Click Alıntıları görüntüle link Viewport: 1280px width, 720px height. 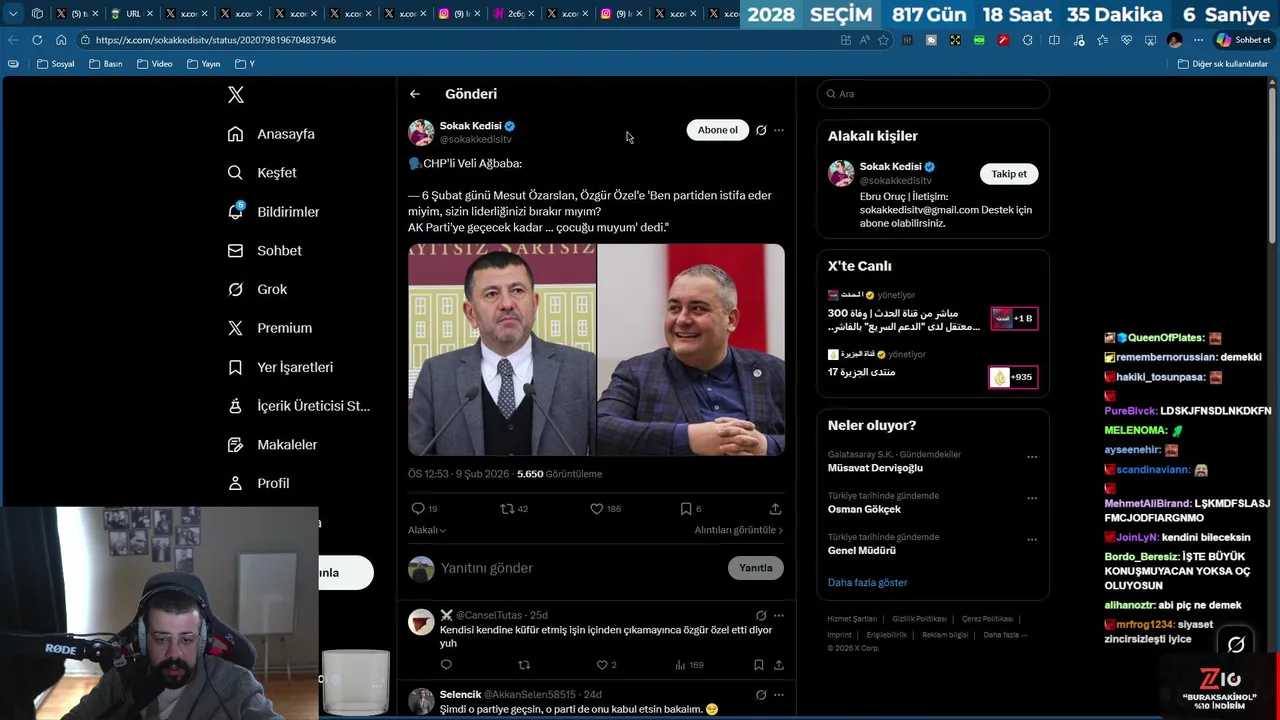(x=739, y=530)
